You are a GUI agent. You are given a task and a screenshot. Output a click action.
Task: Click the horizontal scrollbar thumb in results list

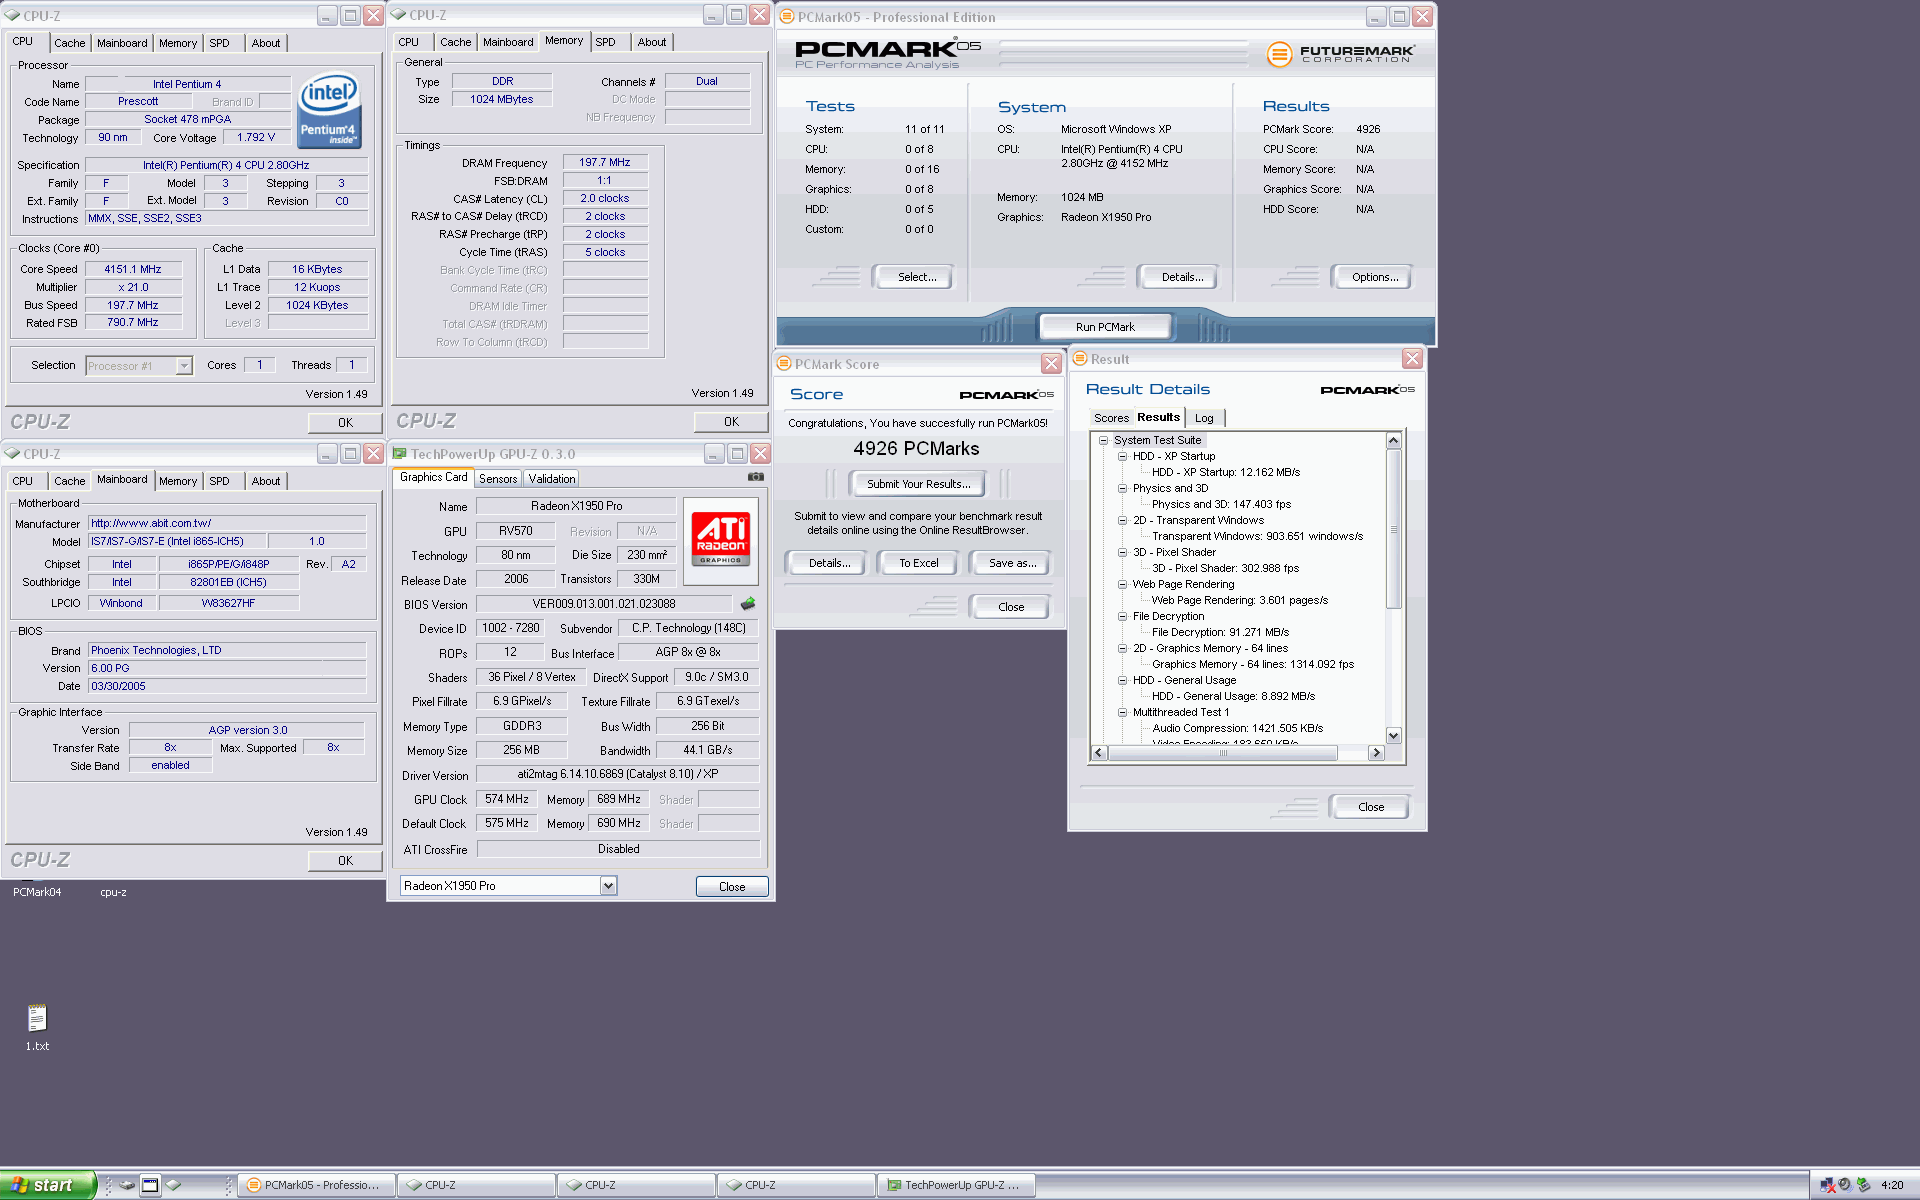(x=1222, y=753)
